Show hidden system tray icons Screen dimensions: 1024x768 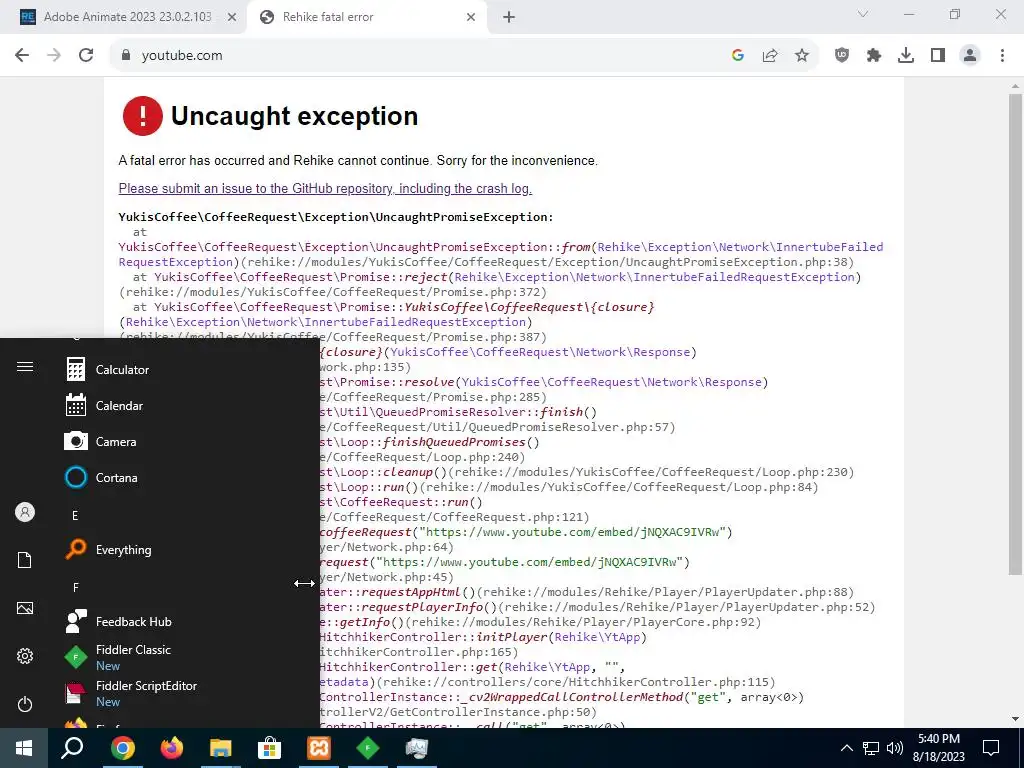point(846,748)
